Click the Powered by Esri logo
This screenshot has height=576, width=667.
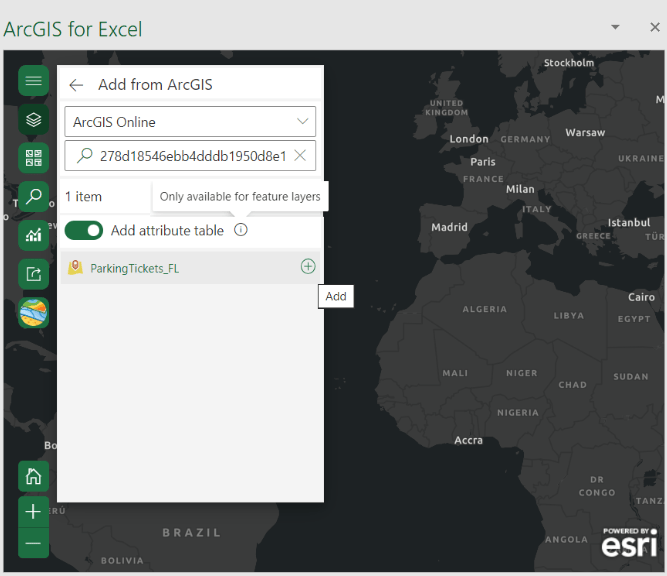click(x=630, y=542)
